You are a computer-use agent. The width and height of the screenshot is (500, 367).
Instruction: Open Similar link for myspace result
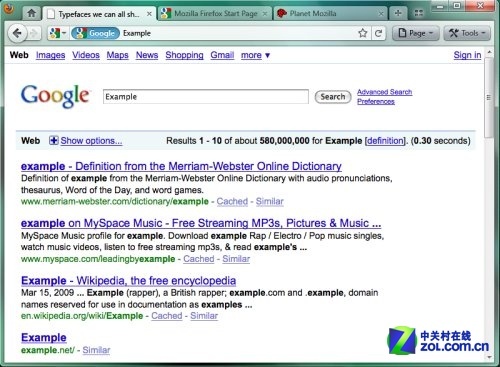pyautogui.click(x=236, y=259)
